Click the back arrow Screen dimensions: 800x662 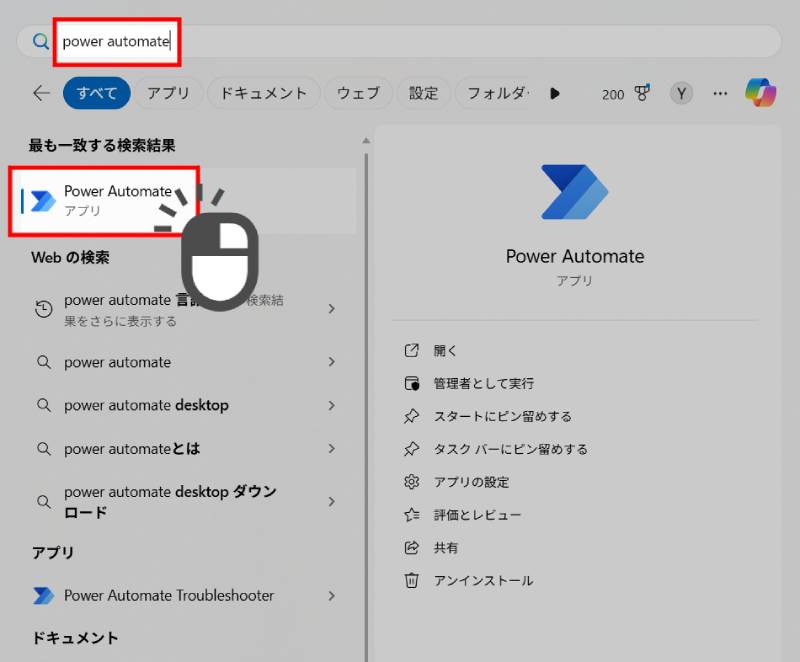[40, 93]
